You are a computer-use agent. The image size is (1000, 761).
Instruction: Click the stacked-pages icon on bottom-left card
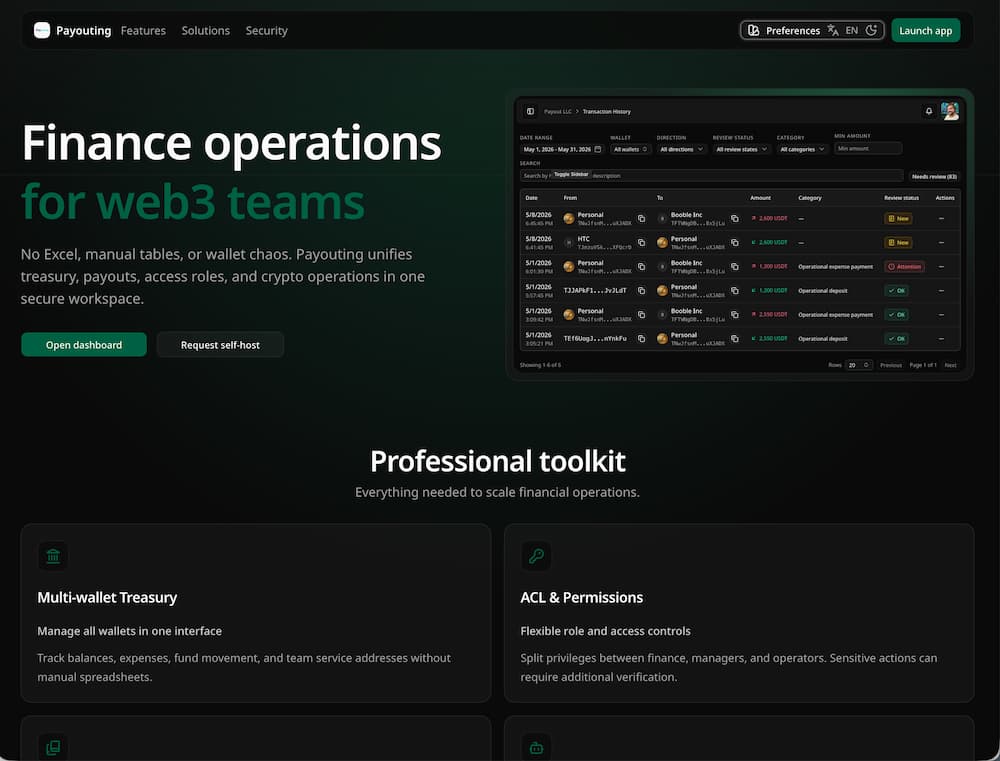coord(53,748)
